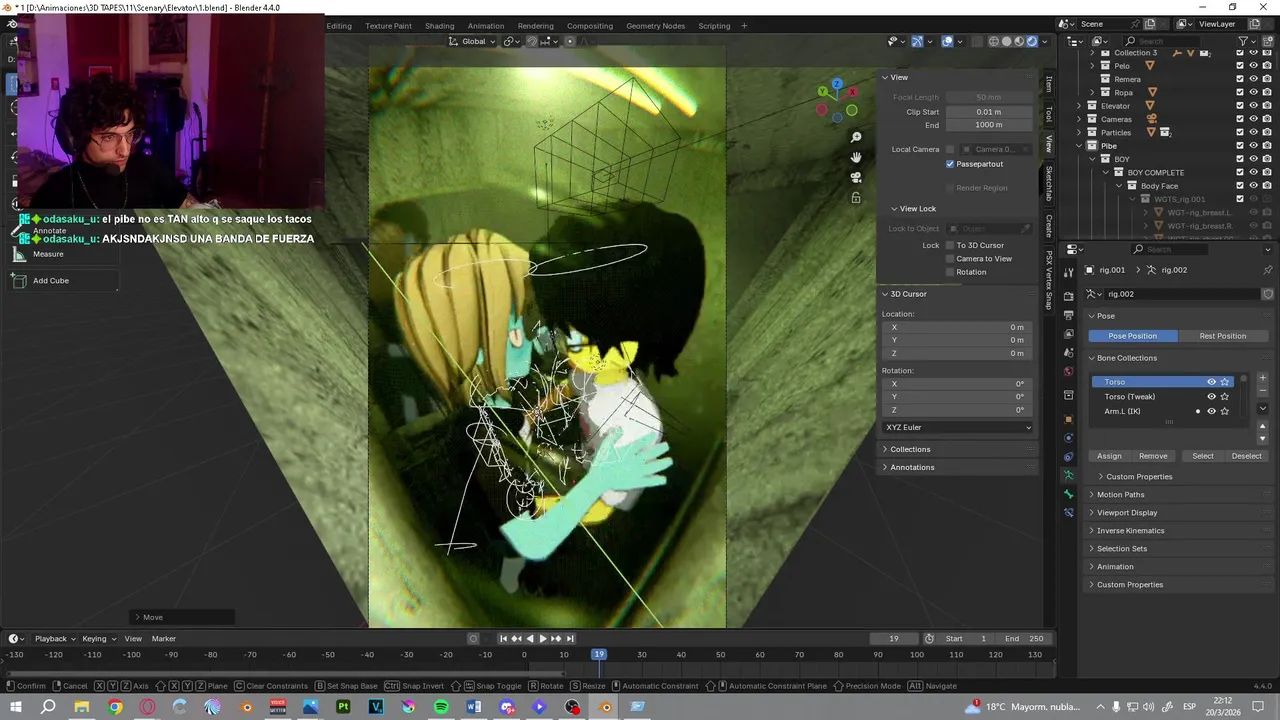
Task: Open the Global transform orientation dropdown
Action: point(473,41)
